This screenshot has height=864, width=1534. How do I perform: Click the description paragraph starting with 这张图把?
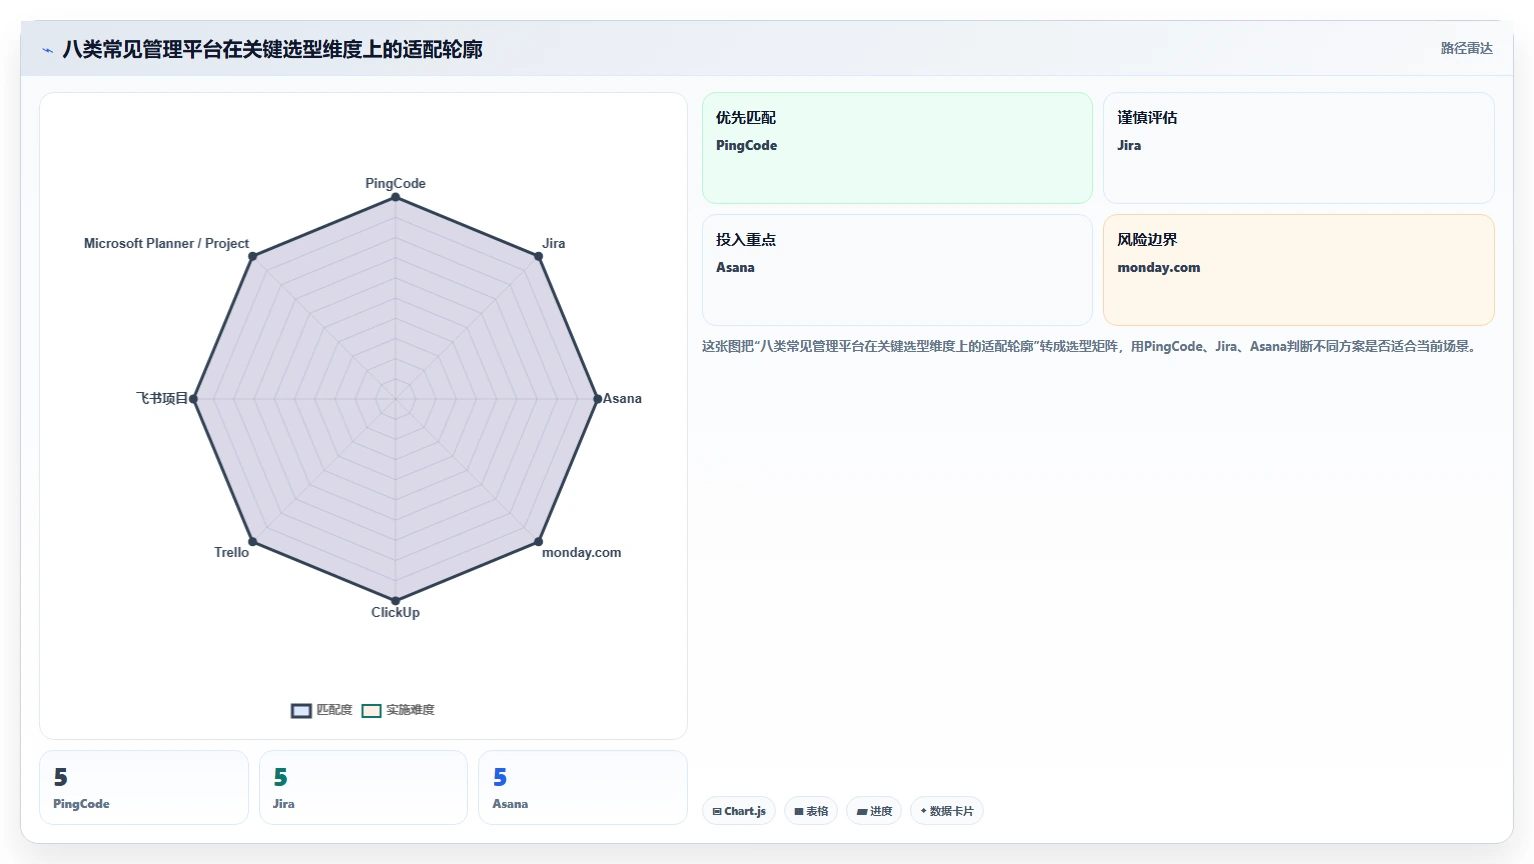click(x=1091, y=346)
